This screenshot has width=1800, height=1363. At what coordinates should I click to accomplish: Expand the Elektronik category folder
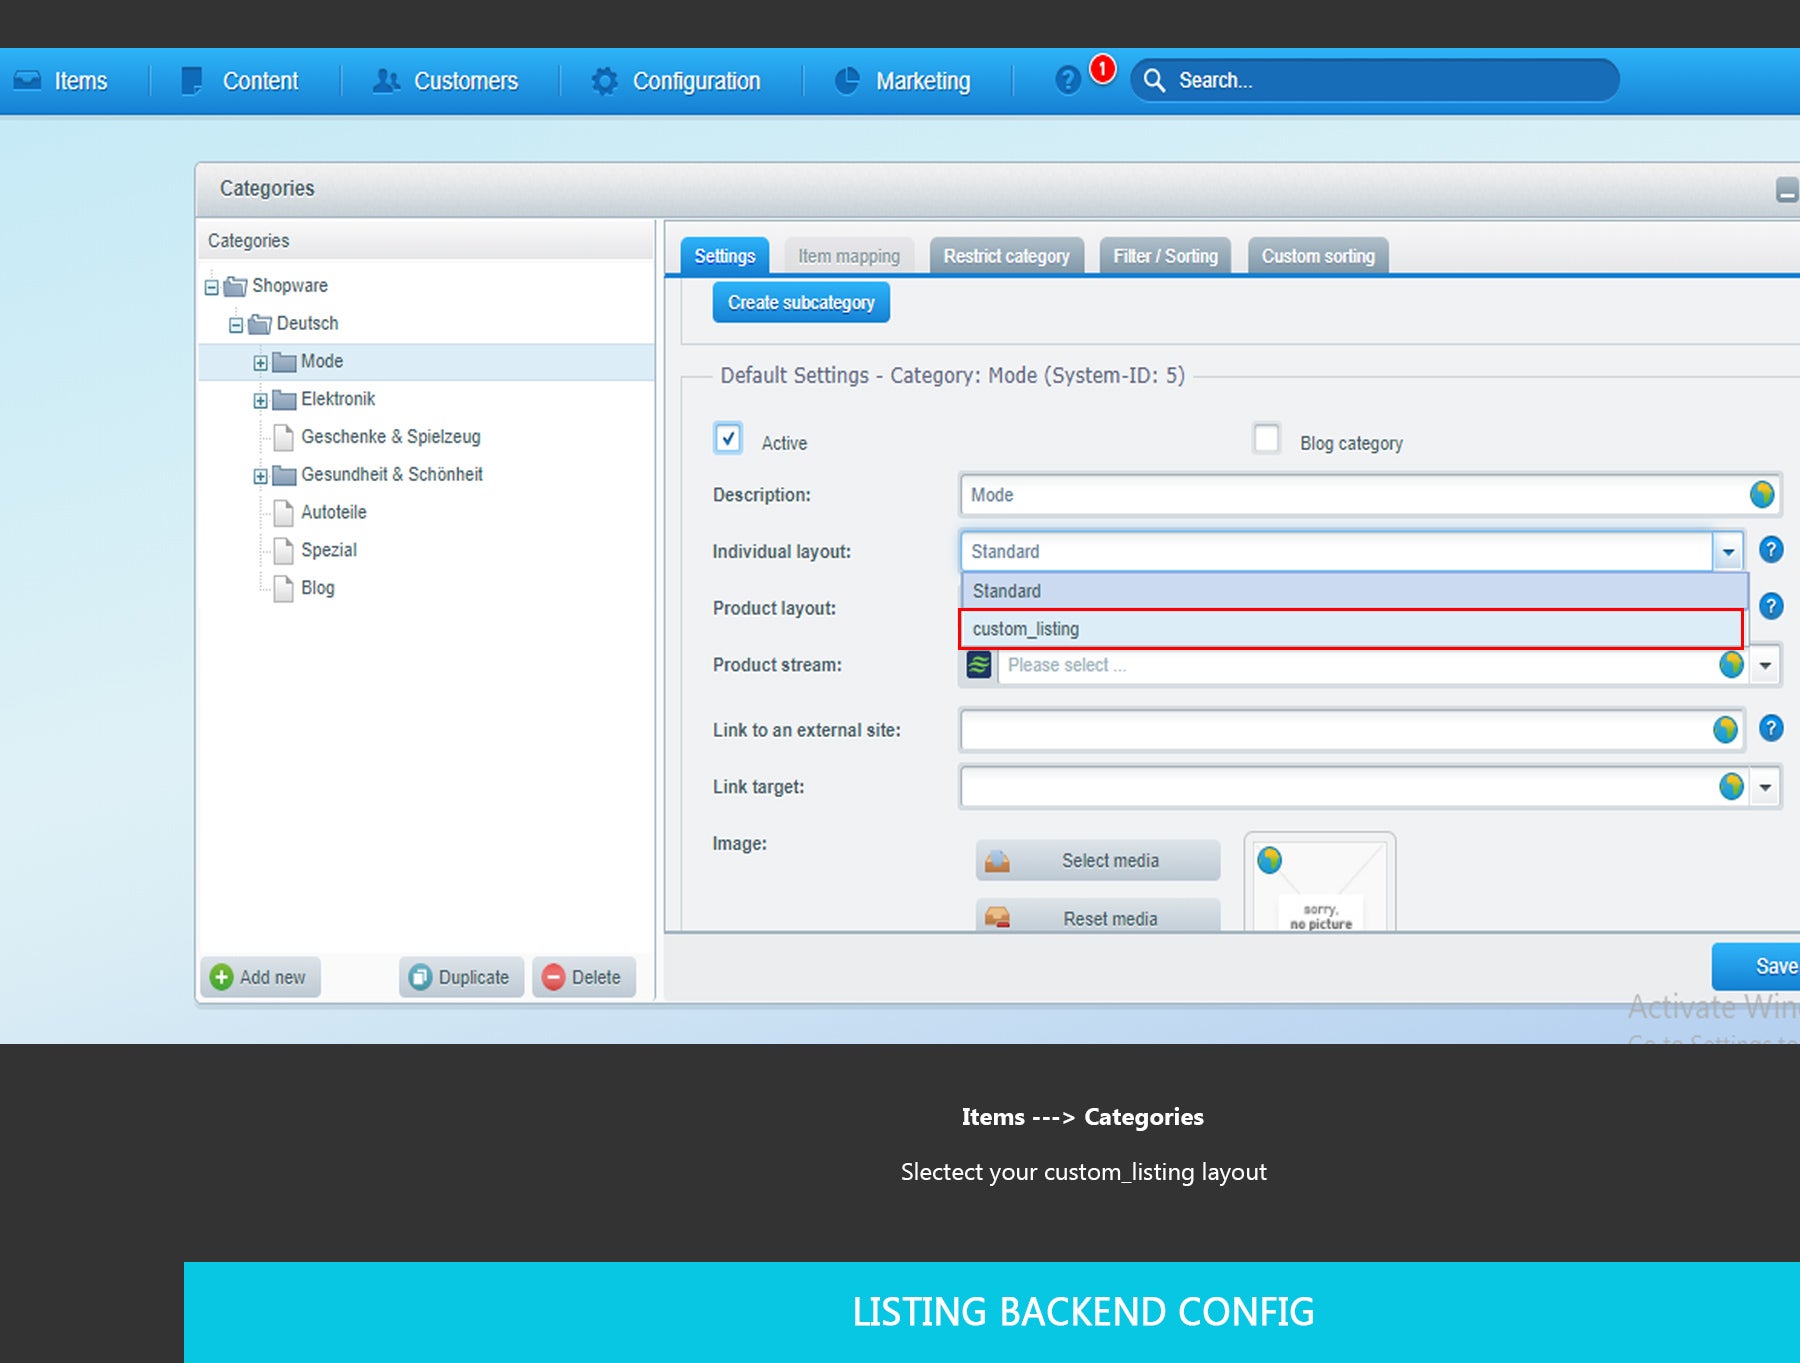[x=260, y=401]
